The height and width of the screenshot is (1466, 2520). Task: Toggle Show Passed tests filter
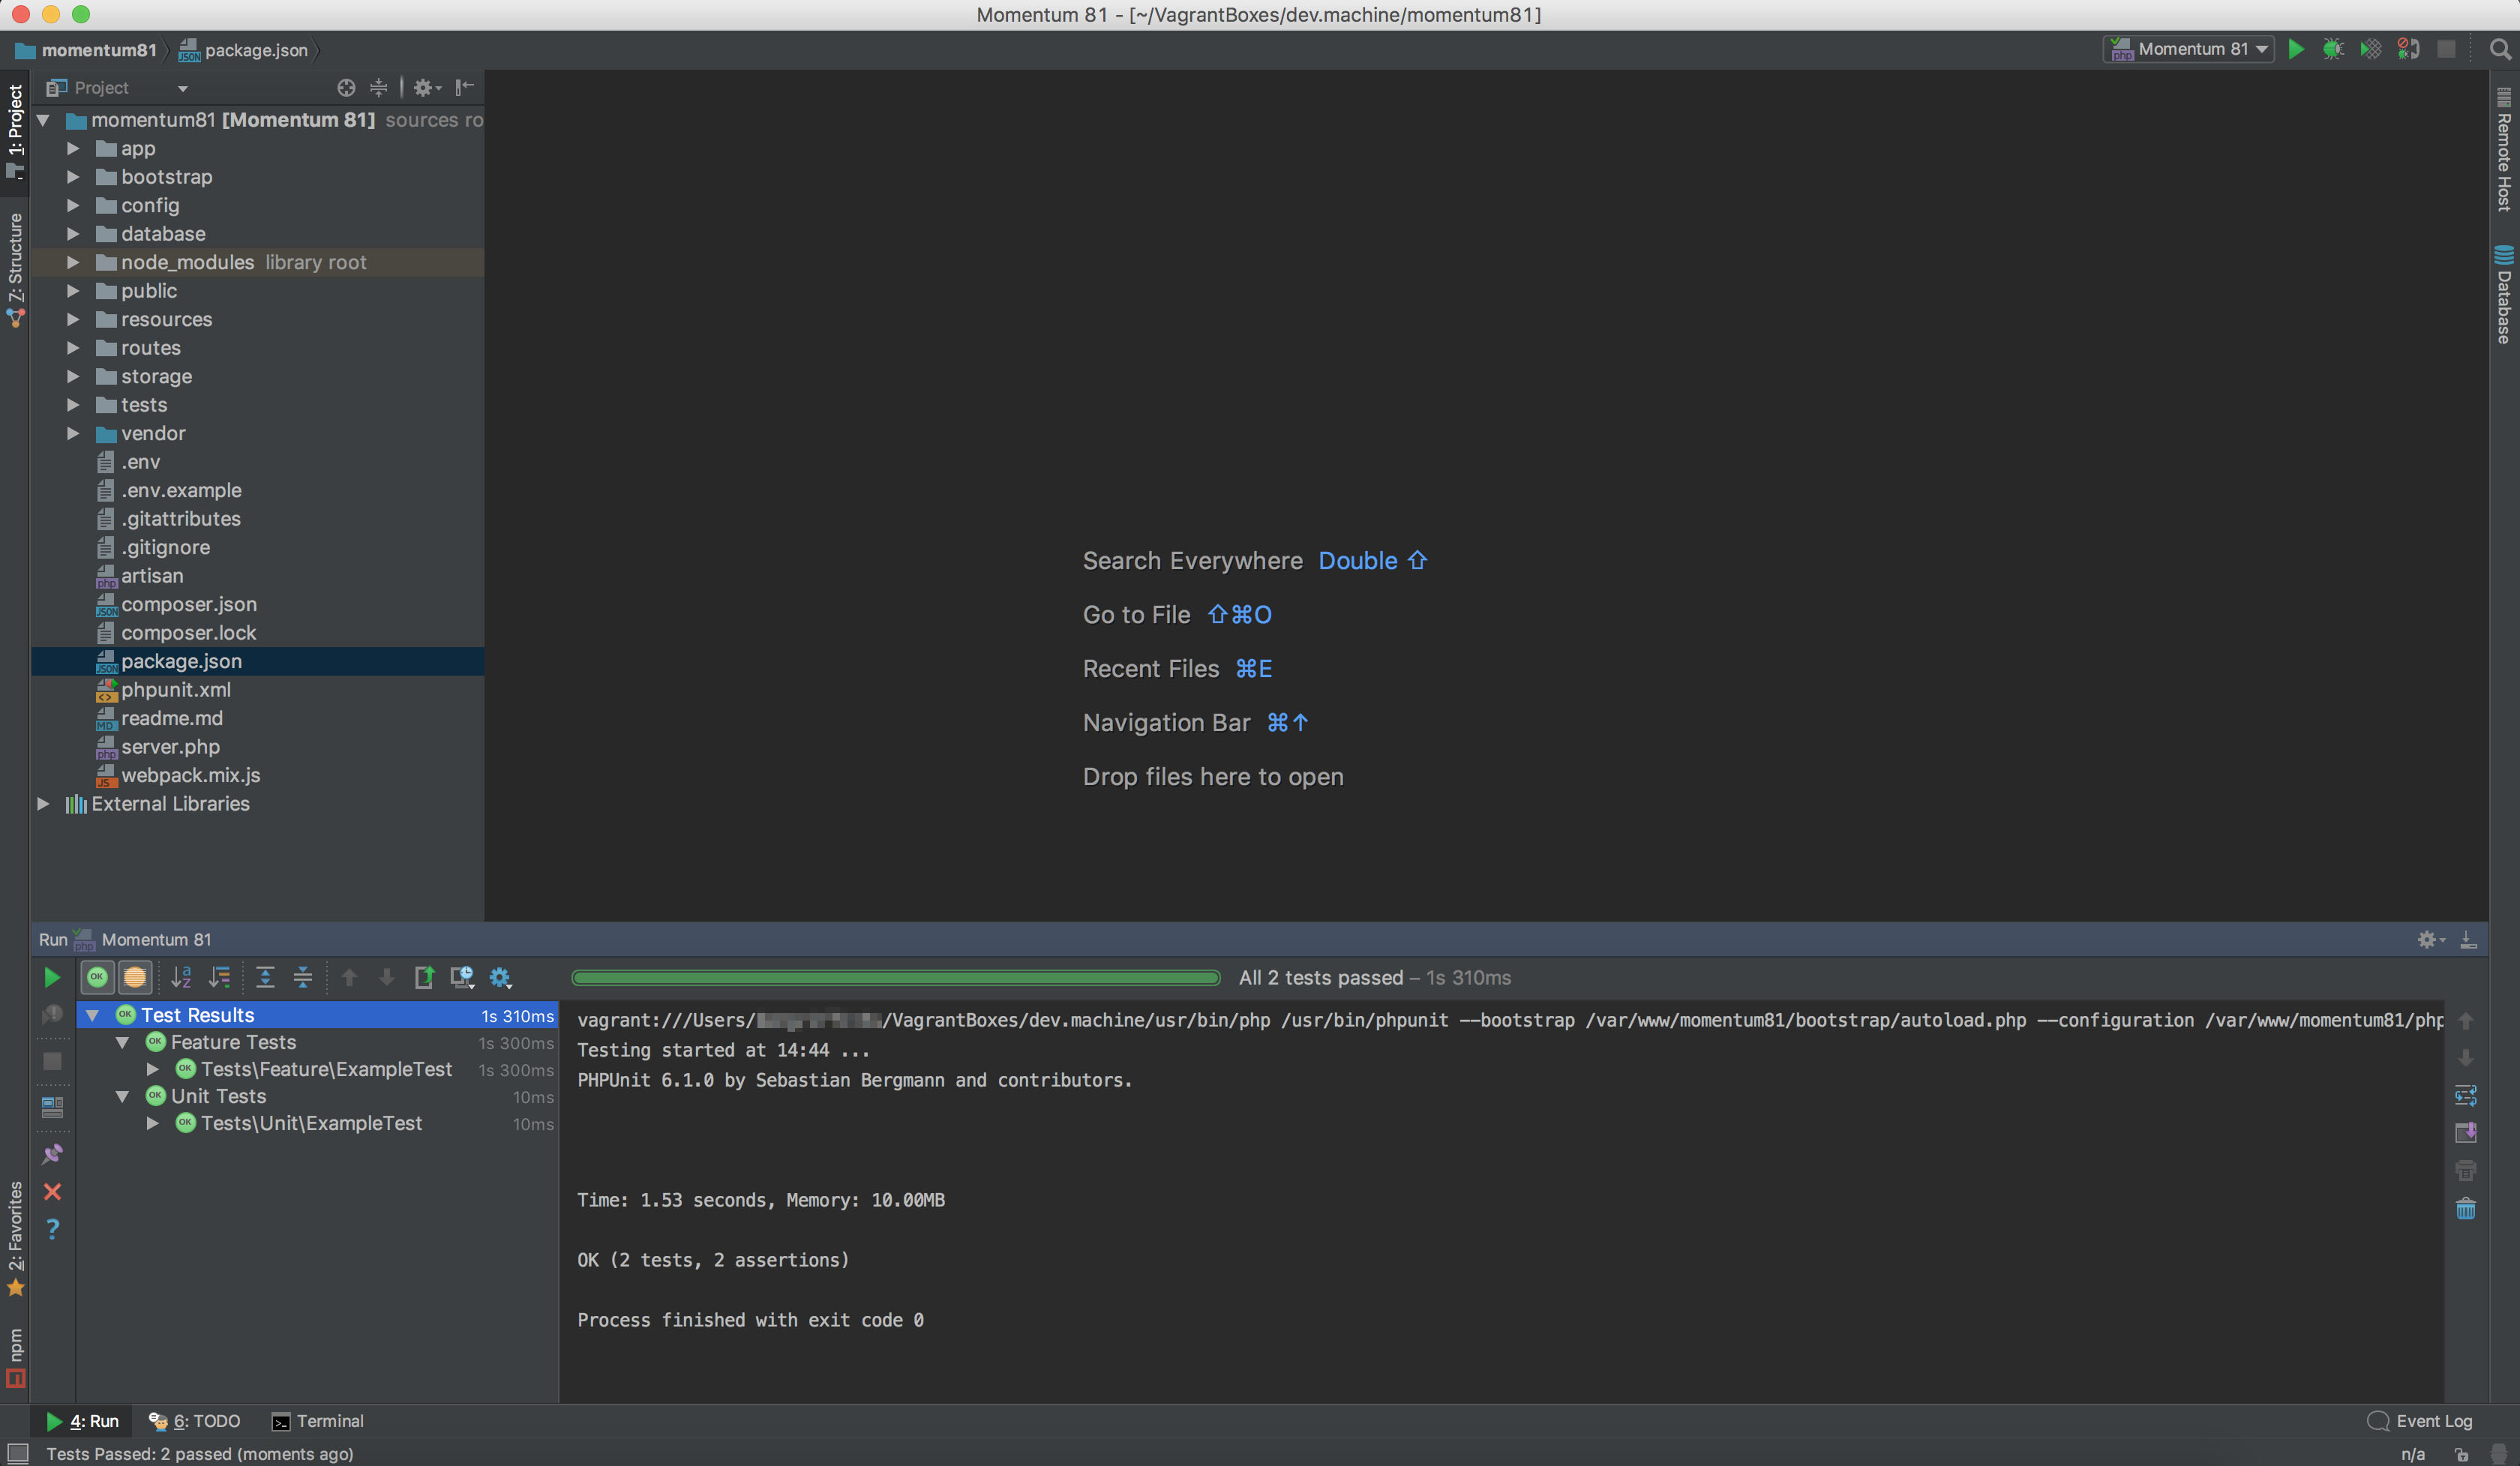click(x=97, y=977)
